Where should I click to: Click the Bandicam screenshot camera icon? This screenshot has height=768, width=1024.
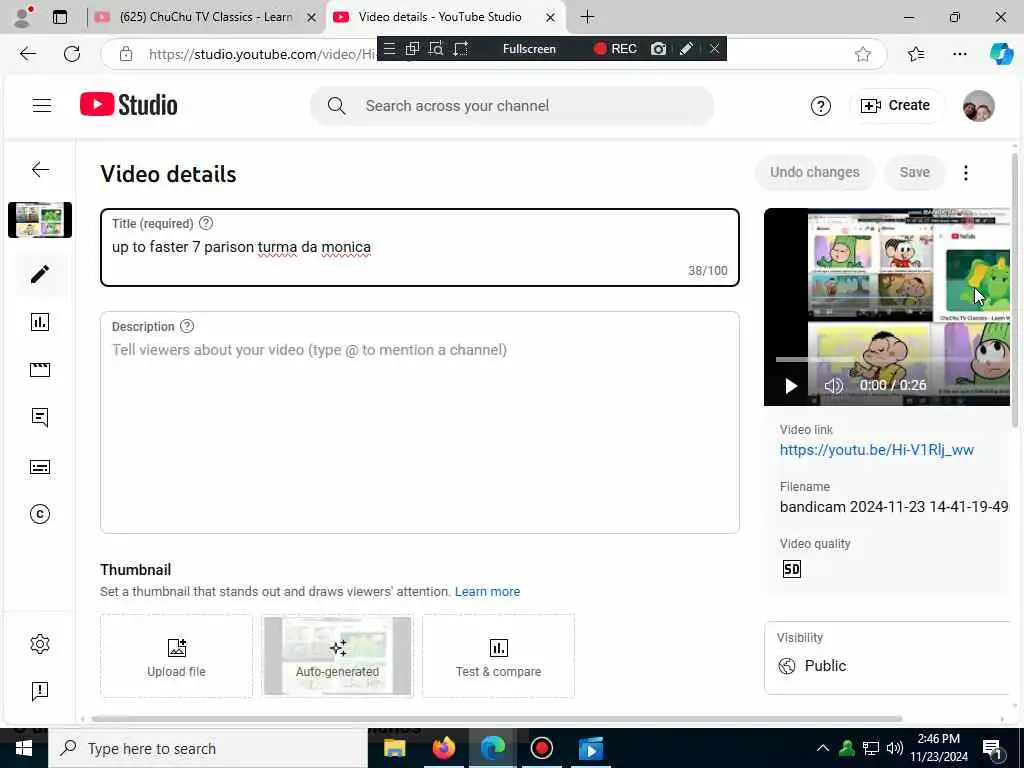[x=658, y=49]
